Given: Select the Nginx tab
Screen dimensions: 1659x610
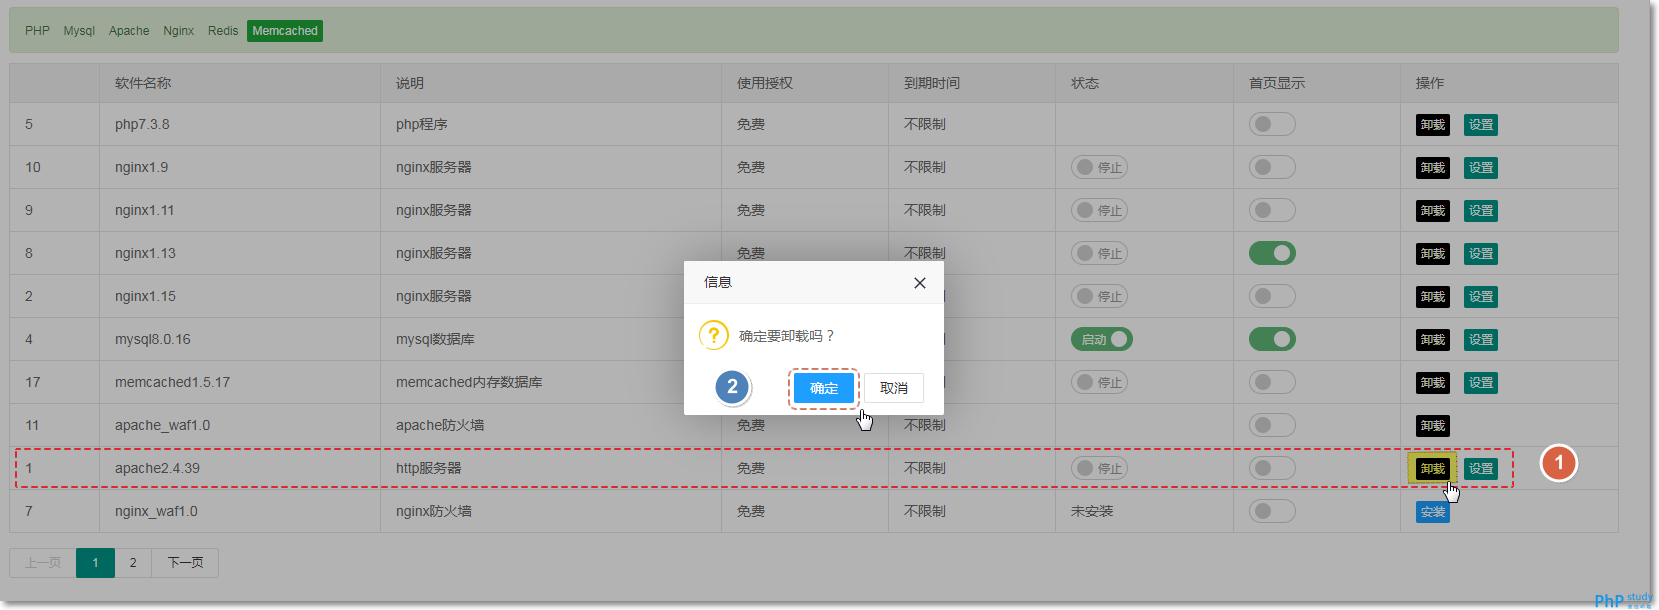Looking at the screenshot, I should tap(178, 31).
